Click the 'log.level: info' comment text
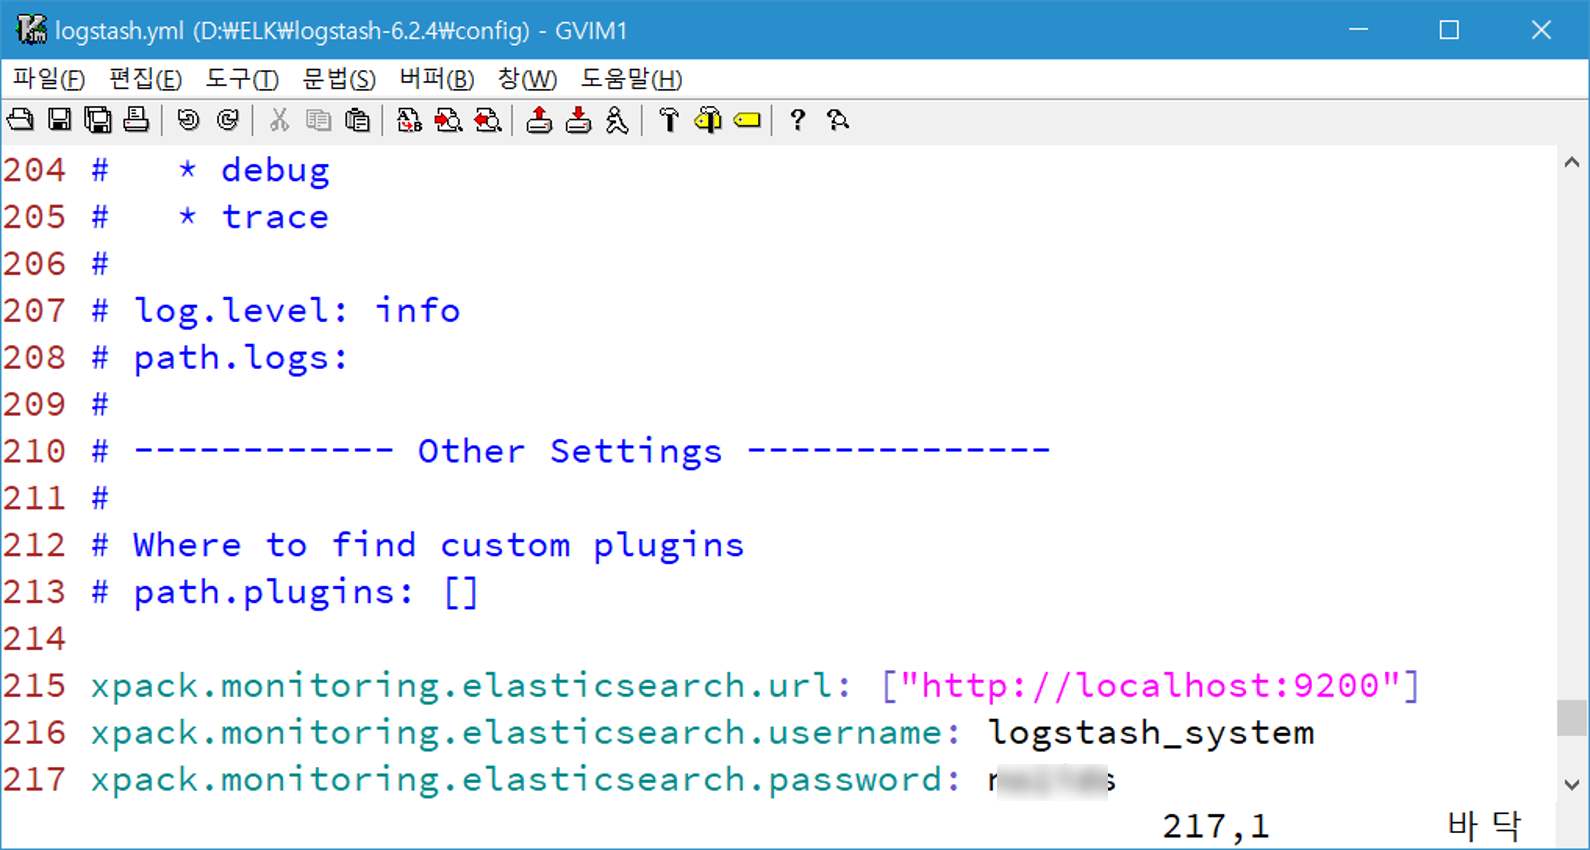The image size is (1590, 850). tap(297, 311)
